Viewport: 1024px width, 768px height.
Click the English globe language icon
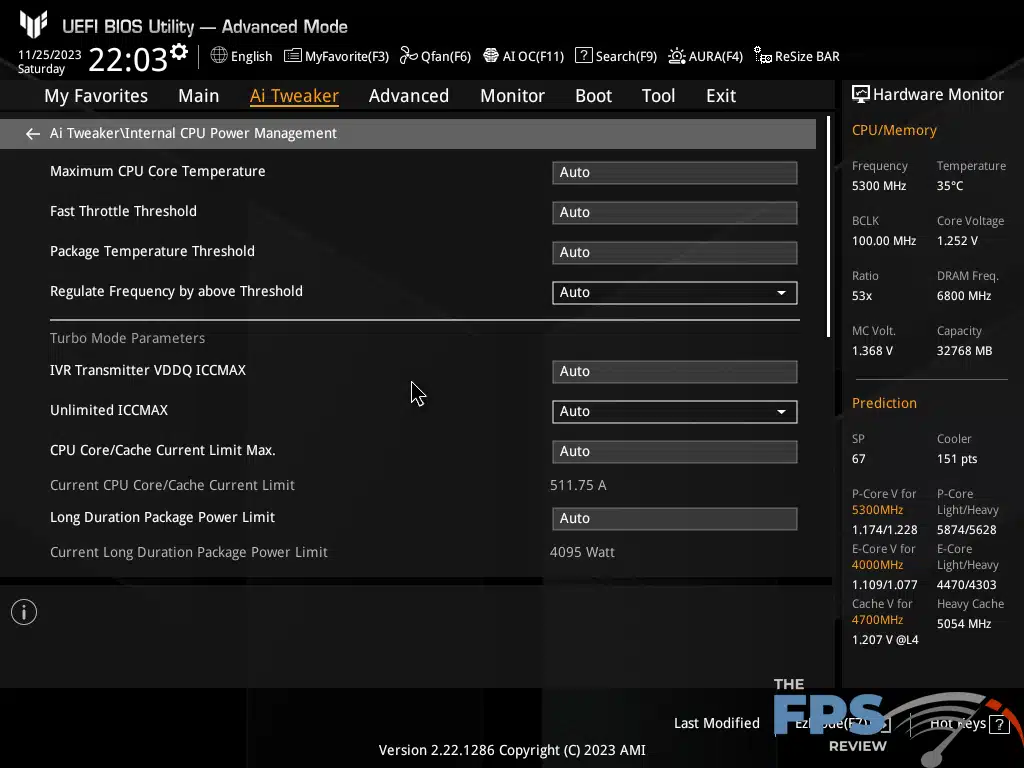(x=219, y=56)
